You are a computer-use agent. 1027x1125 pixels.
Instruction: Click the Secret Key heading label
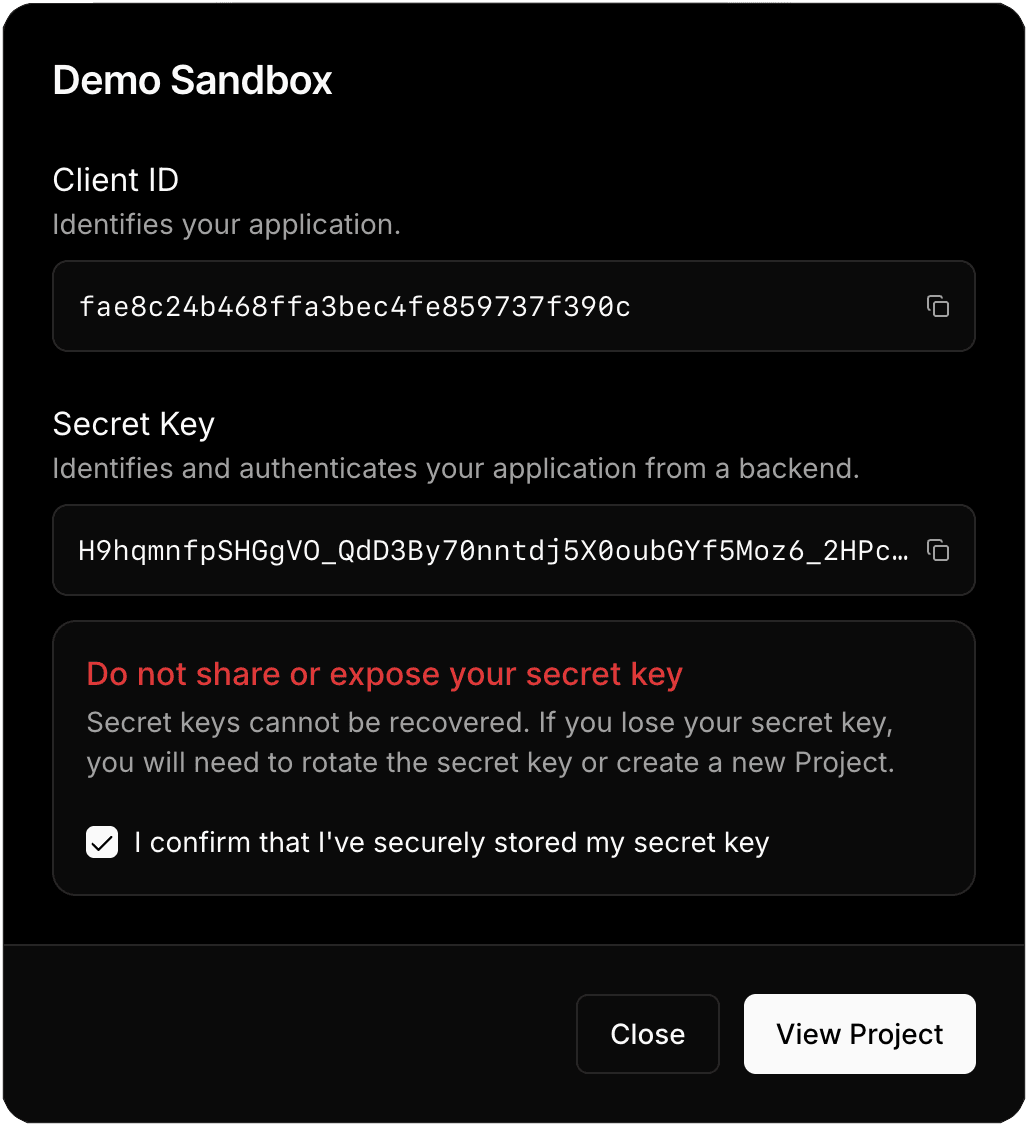(x=134, y=424)
